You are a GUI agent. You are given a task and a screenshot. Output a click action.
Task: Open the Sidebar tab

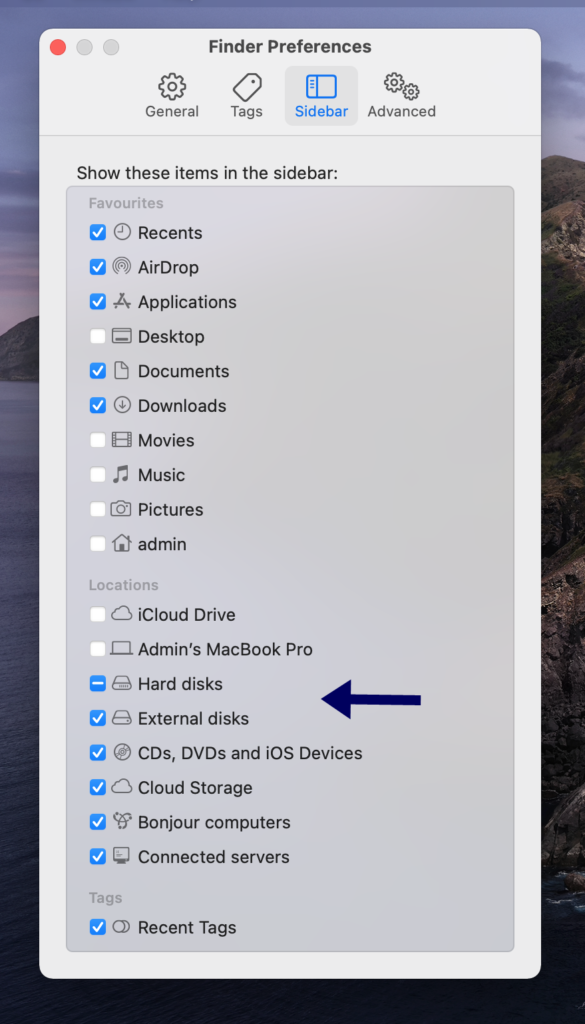click(x=320, y=87)
